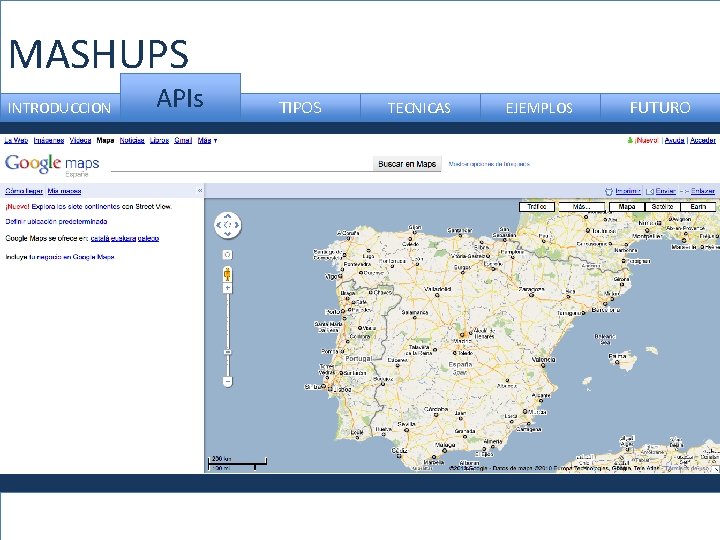Click the Vigo label on the map
The width and height of the screenshot is (720, 540).
pos(331,277)
